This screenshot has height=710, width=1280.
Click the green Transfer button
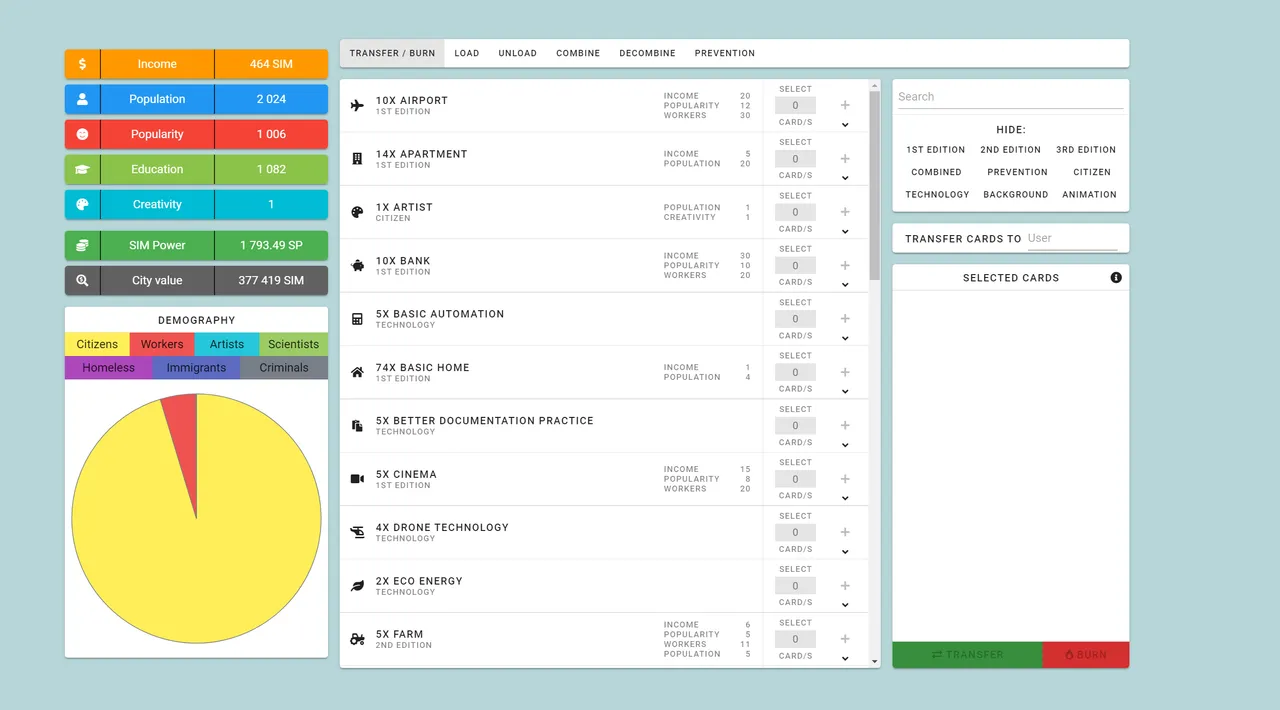tap(967, 655)
